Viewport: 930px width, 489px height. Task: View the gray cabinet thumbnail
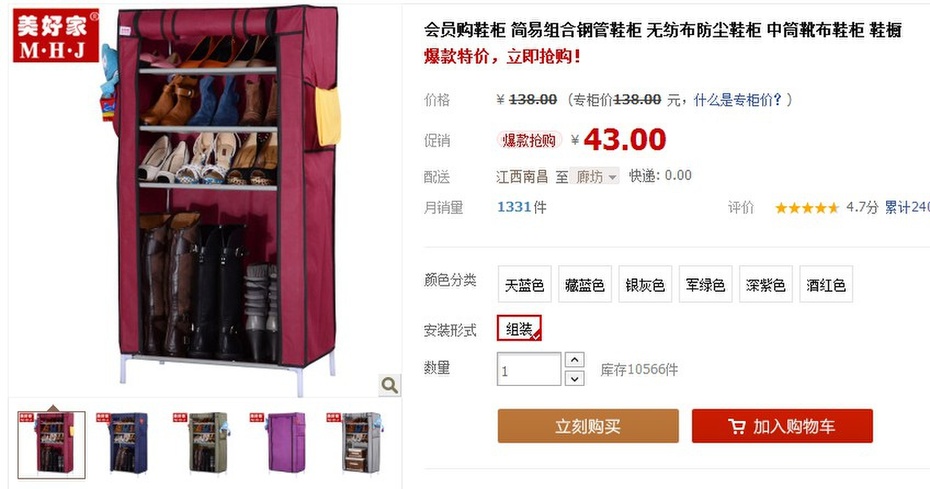(358, 443)
